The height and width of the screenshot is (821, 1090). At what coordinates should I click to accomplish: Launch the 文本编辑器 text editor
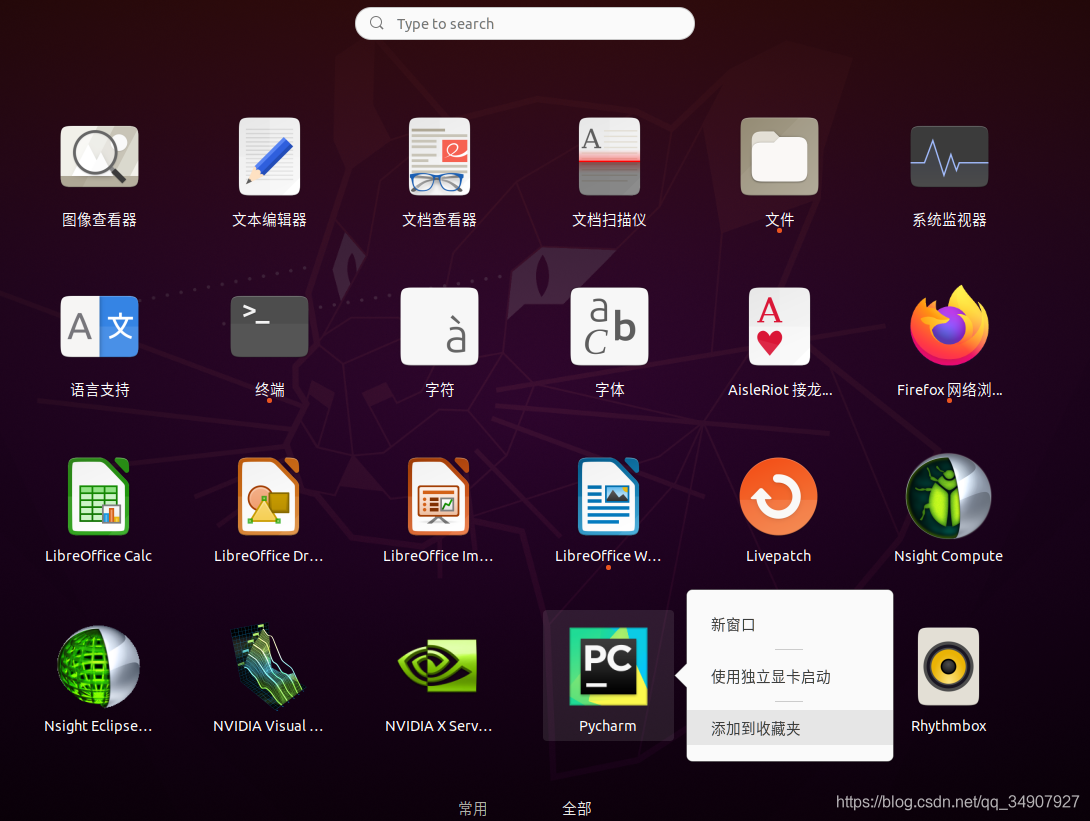pyautogui.click(x=269, y=156)
